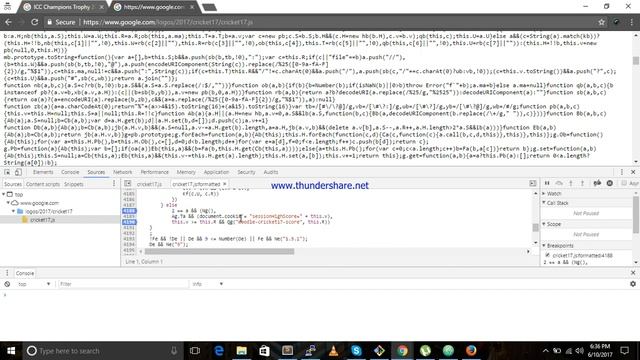
Task: Toggle the breakpoint on line 4190
Action: tap(129, 222)
